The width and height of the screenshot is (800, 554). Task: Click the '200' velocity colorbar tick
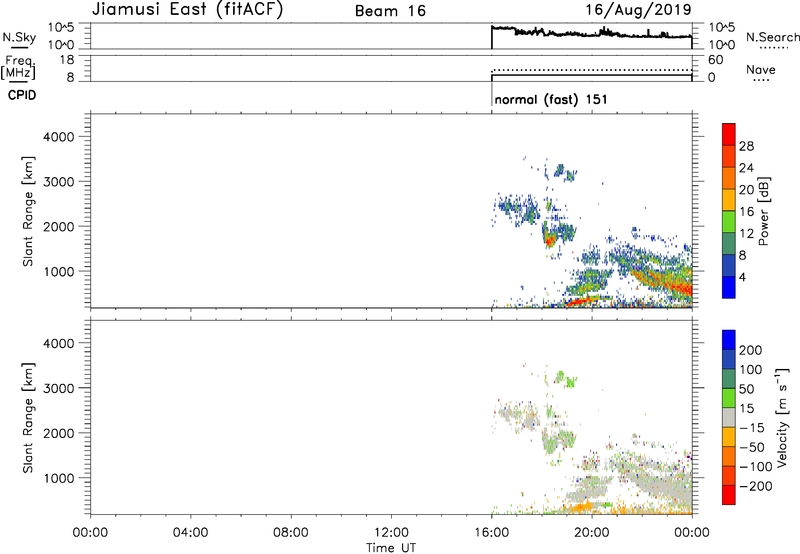[751, 350]
